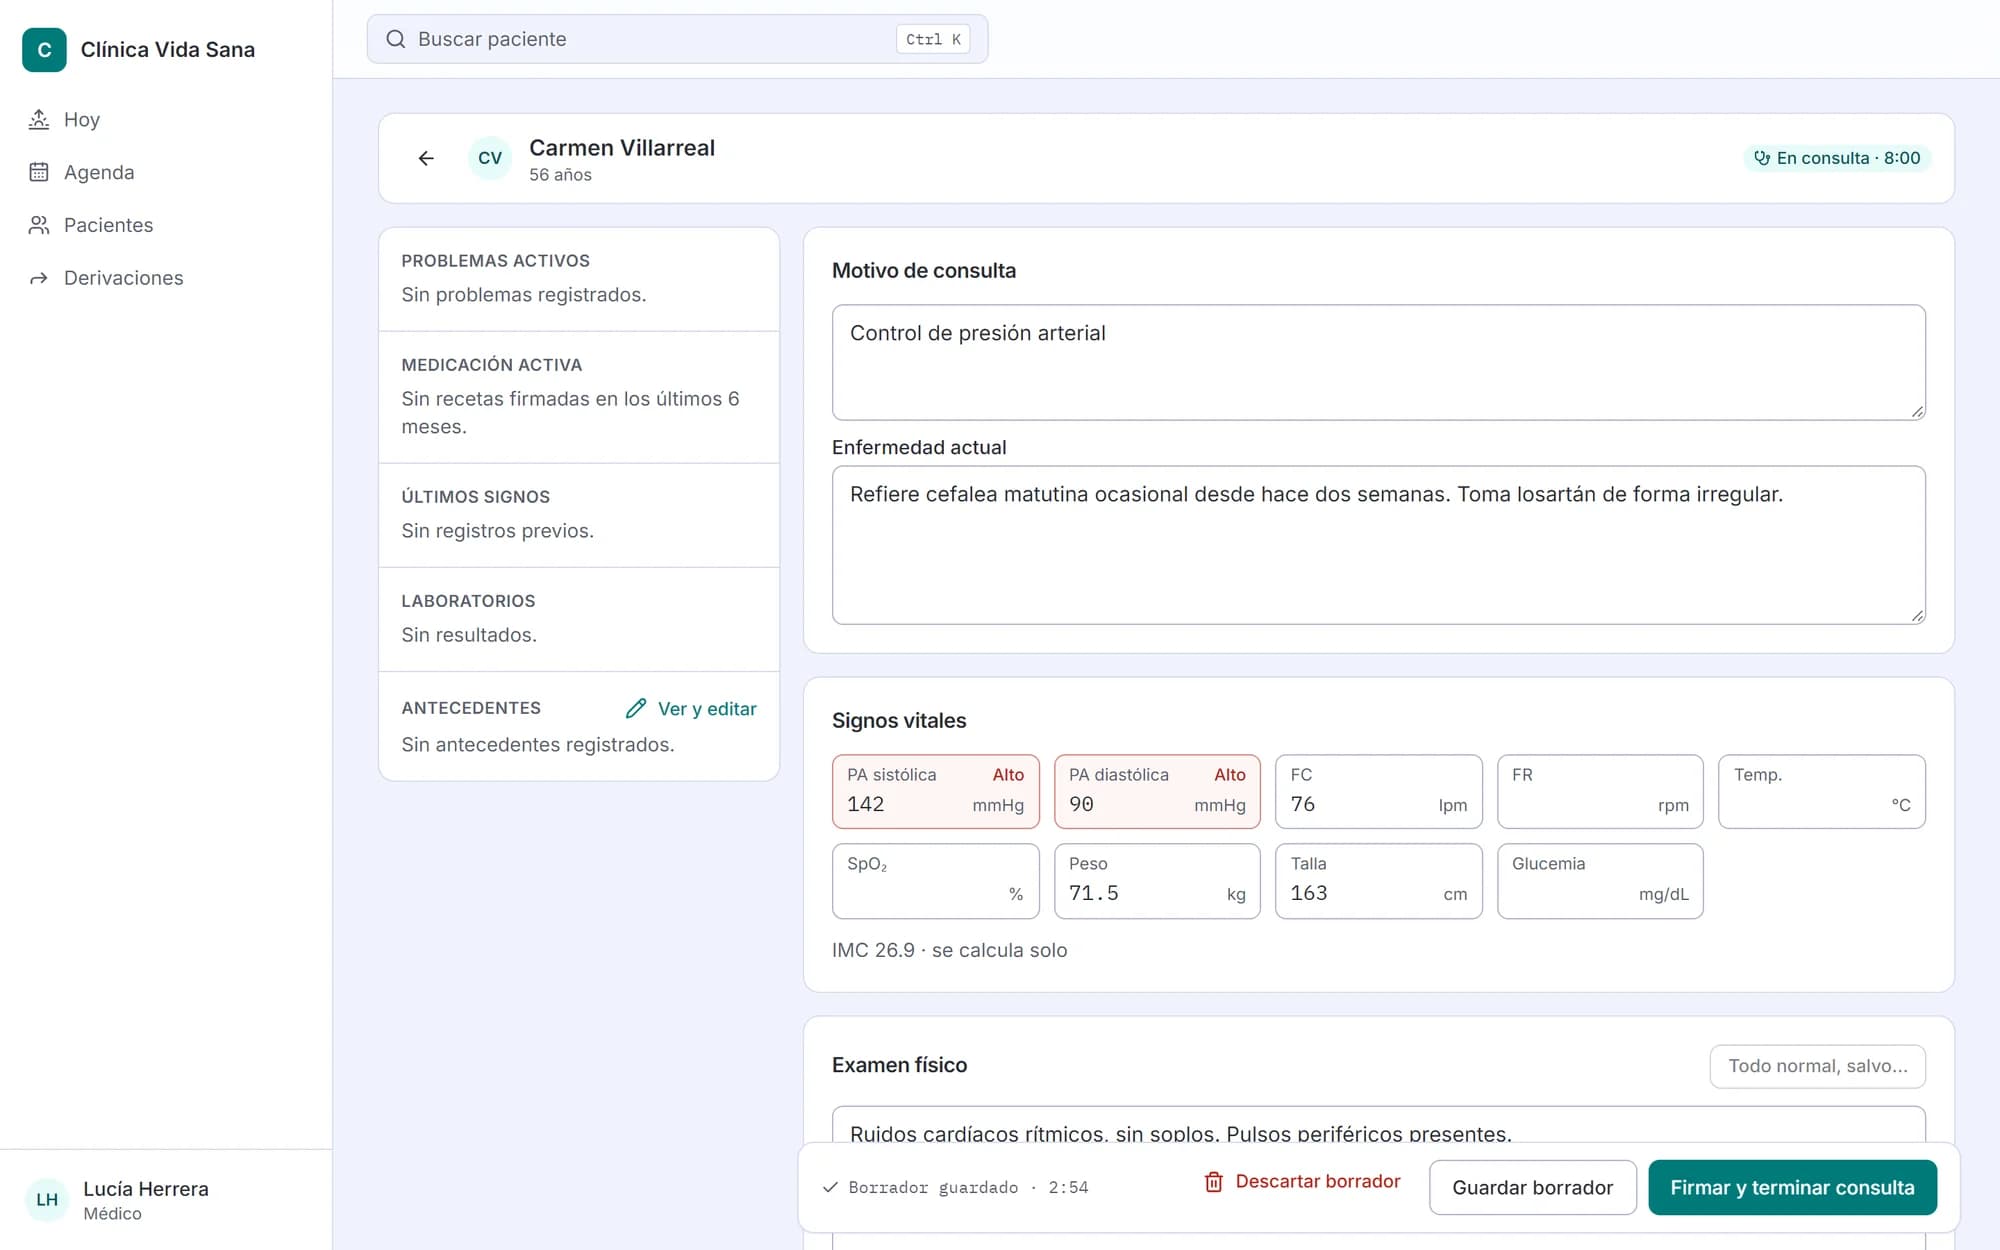Image resolution: width=2000 pixels, height=1250 pixels.
Task: Click the Hoy sunrise icon in sidebar
Action: pos(39,120)
